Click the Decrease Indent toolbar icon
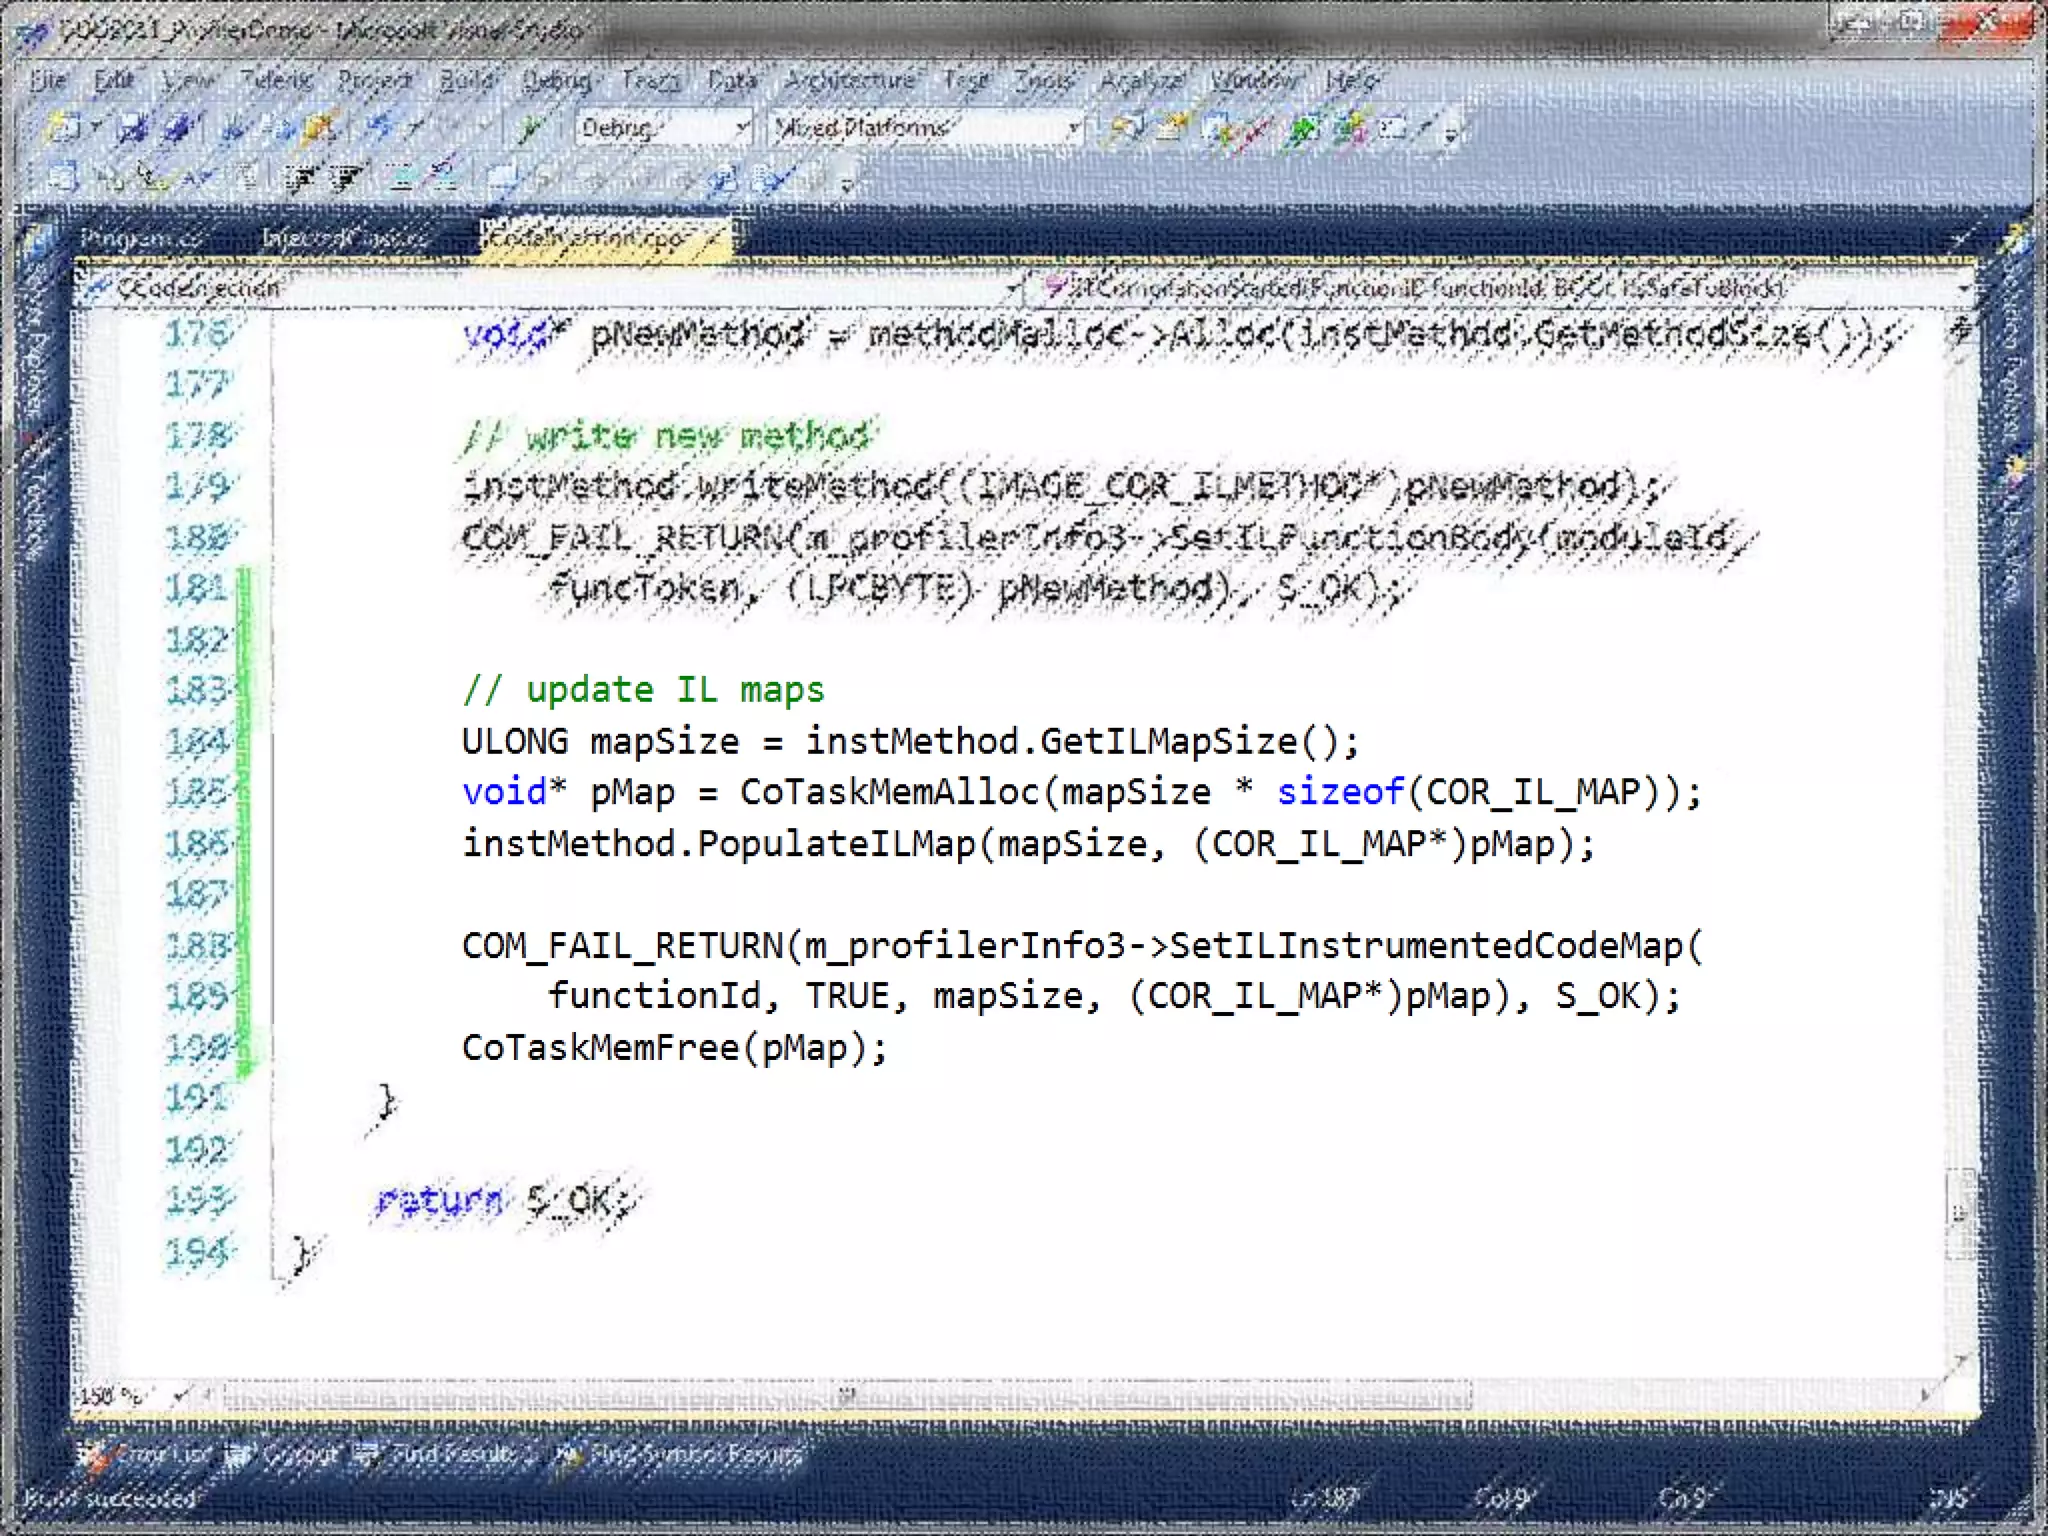This screenshot has width=2048, height=1536. click(298, 180)
